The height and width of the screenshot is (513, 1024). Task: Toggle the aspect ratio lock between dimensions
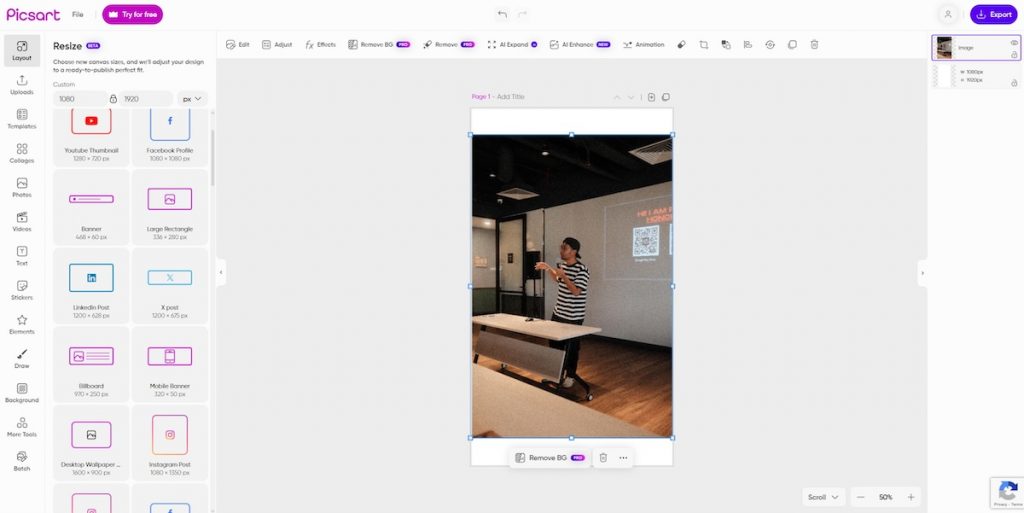coord(113,99)
